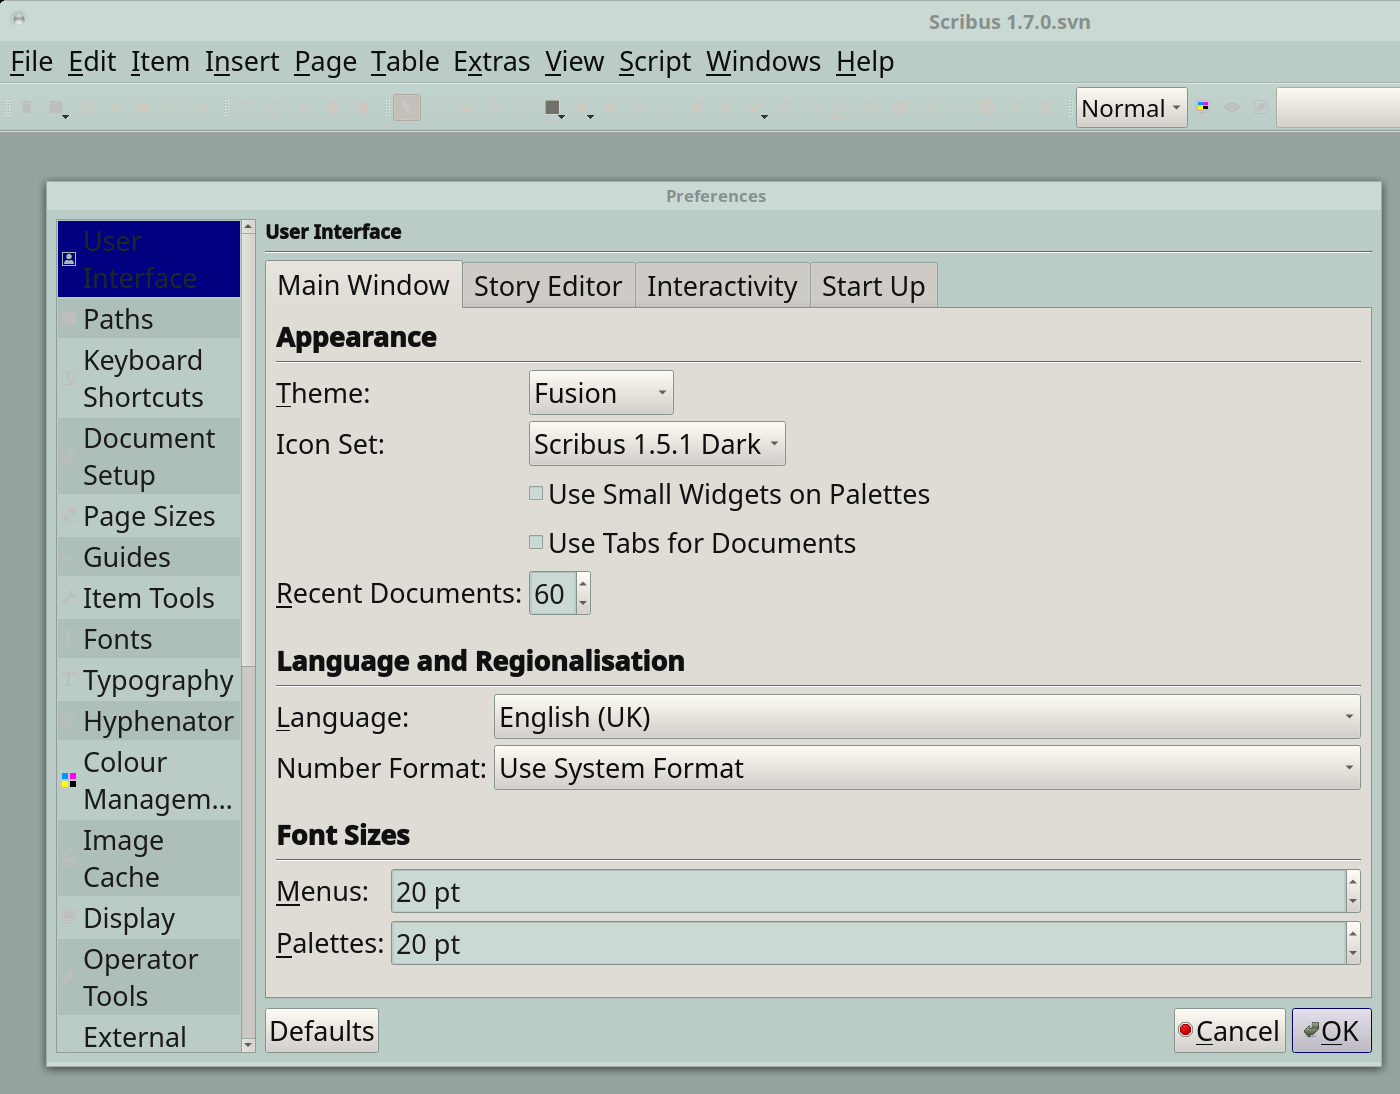Switch to the Story Editor tab

pyautogui.click(x=547, y=286)
